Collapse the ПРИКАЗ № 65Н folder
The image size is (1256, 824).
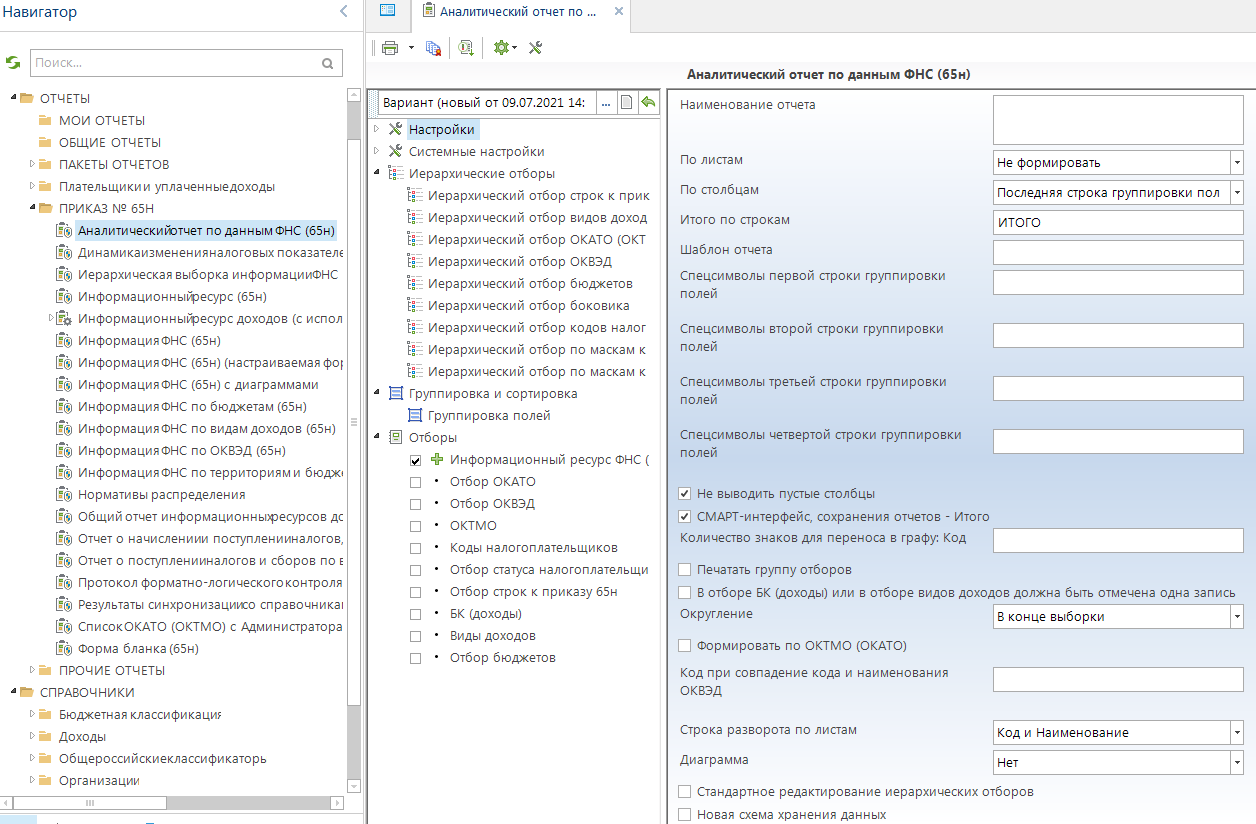click(31, 208)
